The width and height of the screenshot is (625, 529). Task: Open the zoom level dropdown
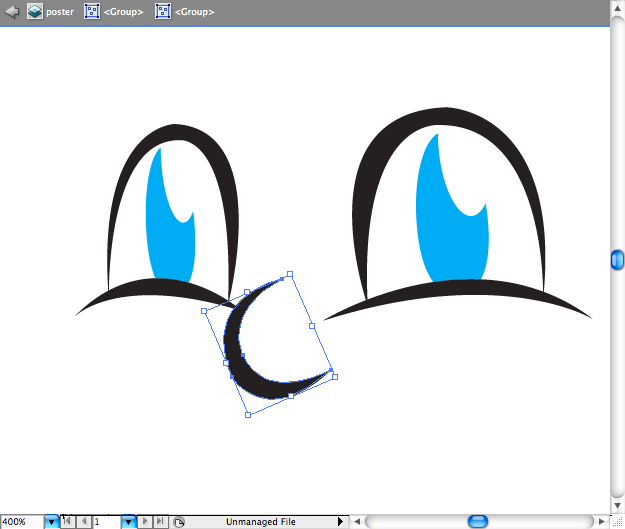click(51, 522)
